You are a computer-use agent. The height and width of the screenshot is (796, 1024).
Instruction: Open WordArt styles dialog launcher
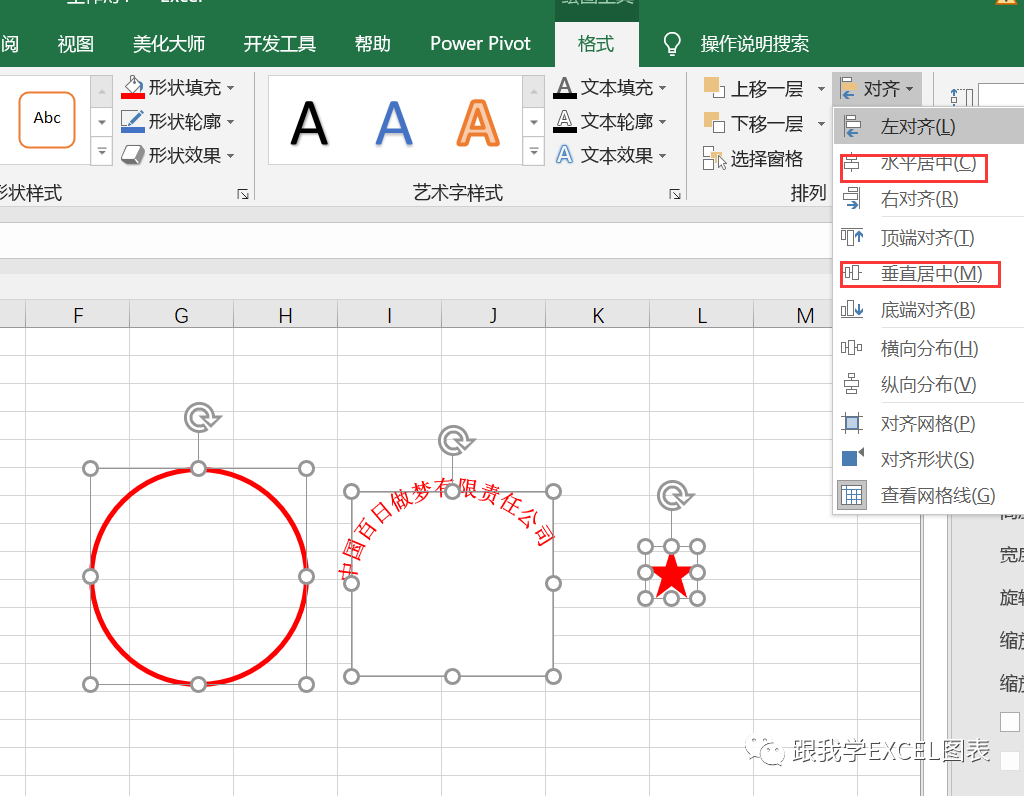pos(675,194)
